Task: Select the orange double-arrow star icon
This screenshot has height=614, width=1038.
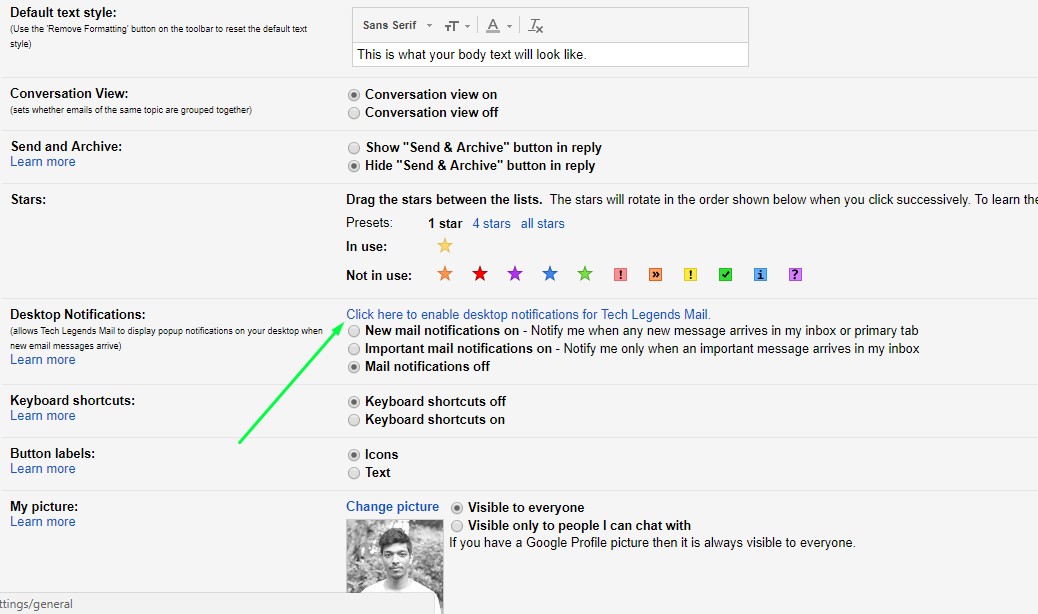Action: coord(655,273)
